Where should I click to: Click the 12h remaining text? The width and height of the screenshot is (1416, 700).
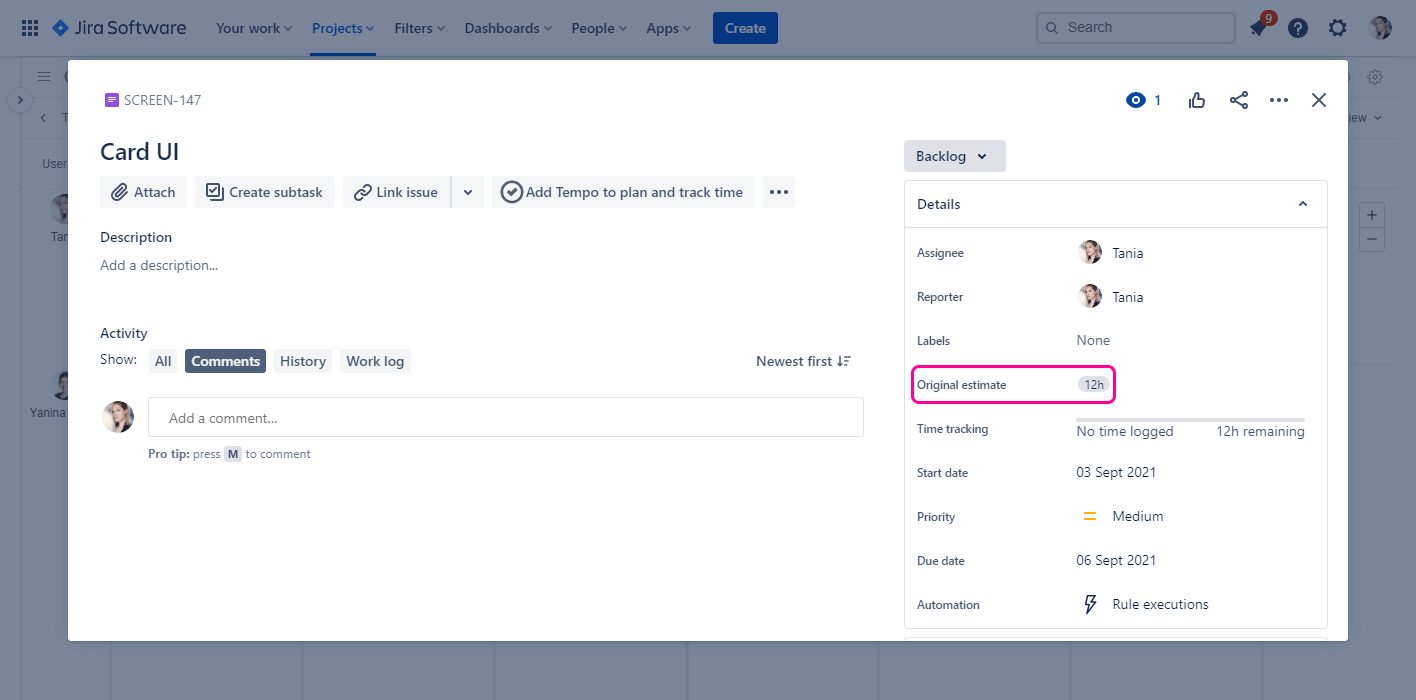(1260, 432)
